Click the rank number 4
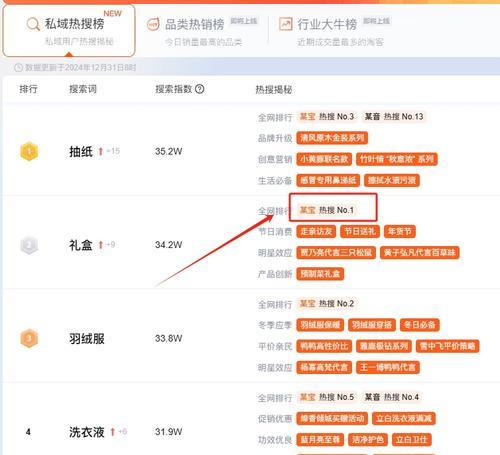The image size is (500, 455). pos(28,432)
